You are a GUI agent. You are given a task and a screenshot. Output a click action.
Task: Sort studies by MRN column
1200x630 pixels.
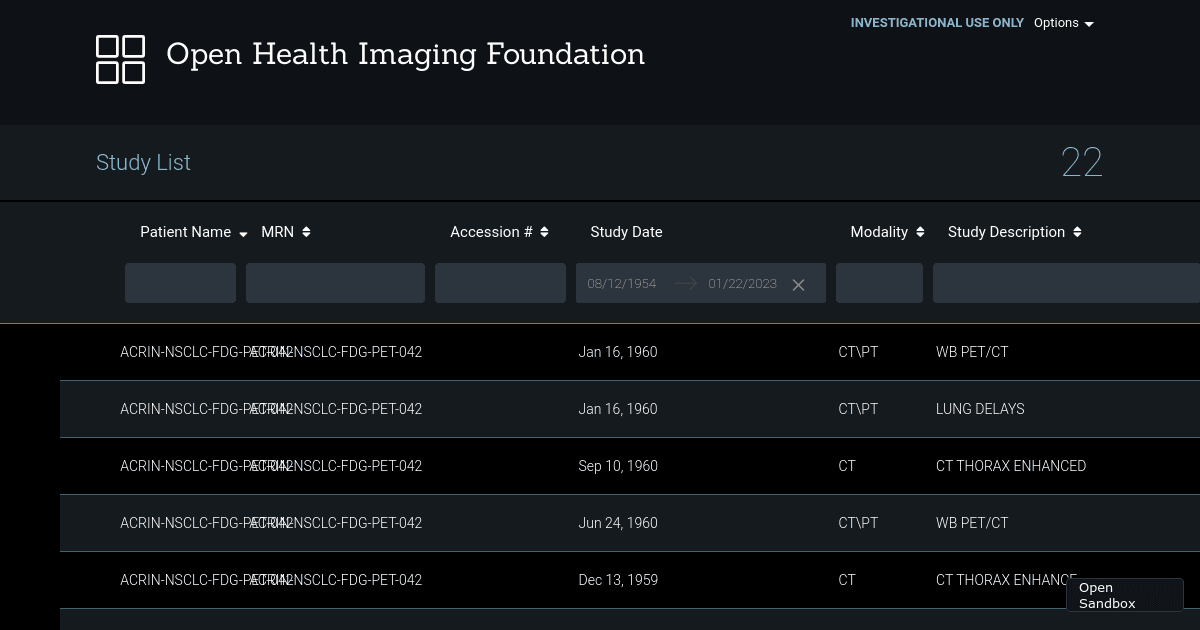(x=286, y=232)
